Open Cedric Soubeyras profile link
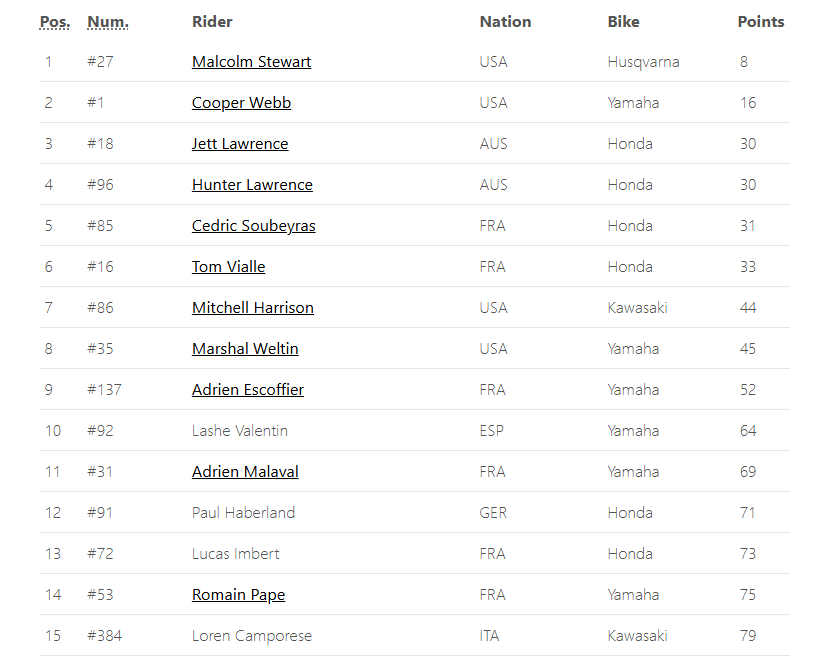Image resolution: width=826 pixels, height=666 pixels. (253, 226)
